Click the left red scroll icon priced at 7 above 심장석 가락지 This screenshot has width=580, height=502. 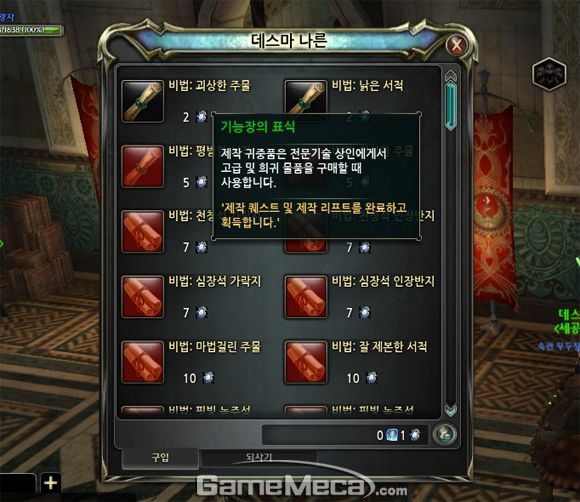[x=142, y=232]
